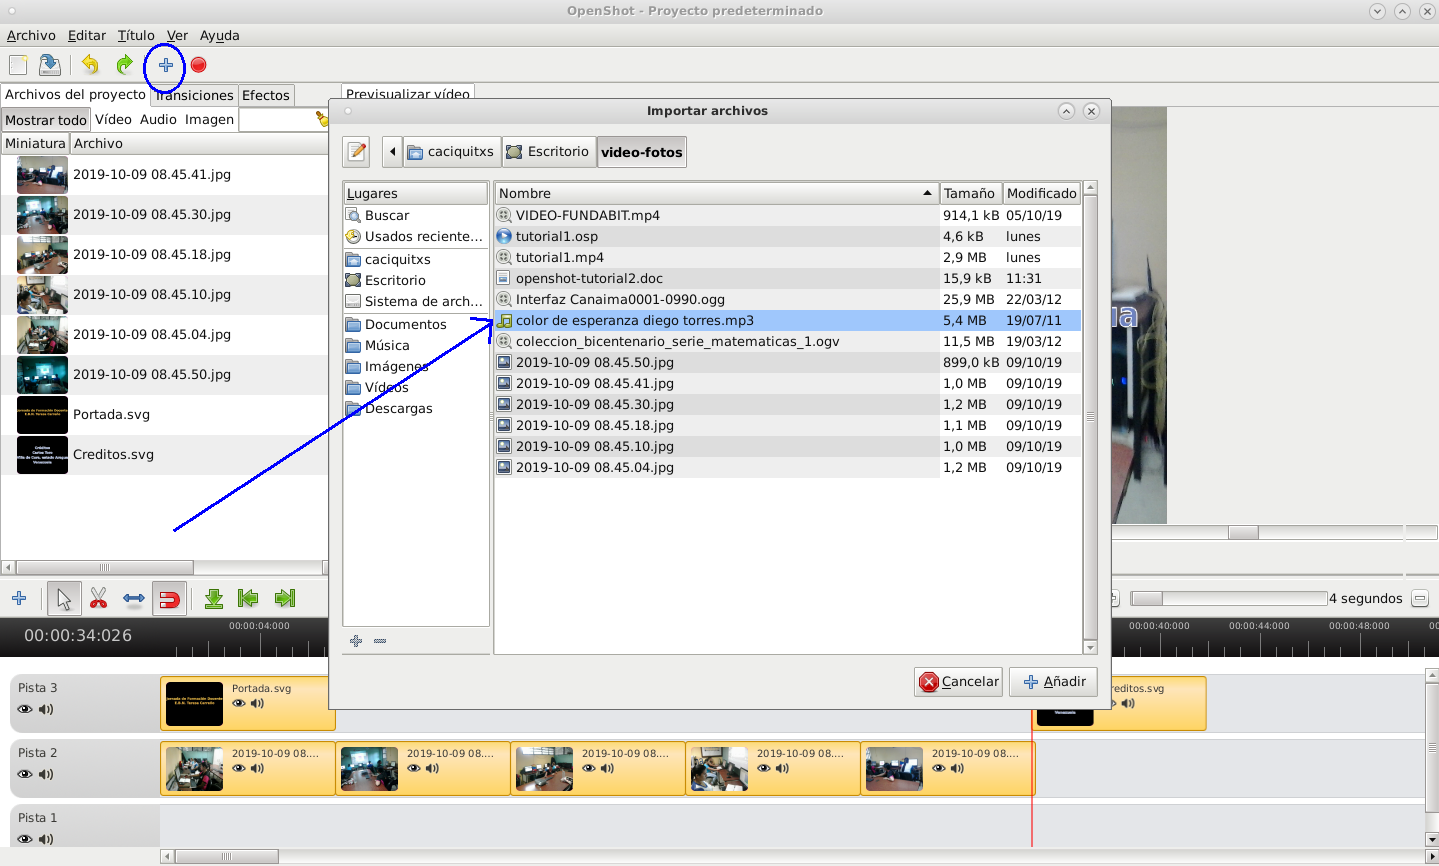The width and height of the screenshot is (1439, 866).
Task: Sort dialog list by Nombre column
Action: point(716,193)
